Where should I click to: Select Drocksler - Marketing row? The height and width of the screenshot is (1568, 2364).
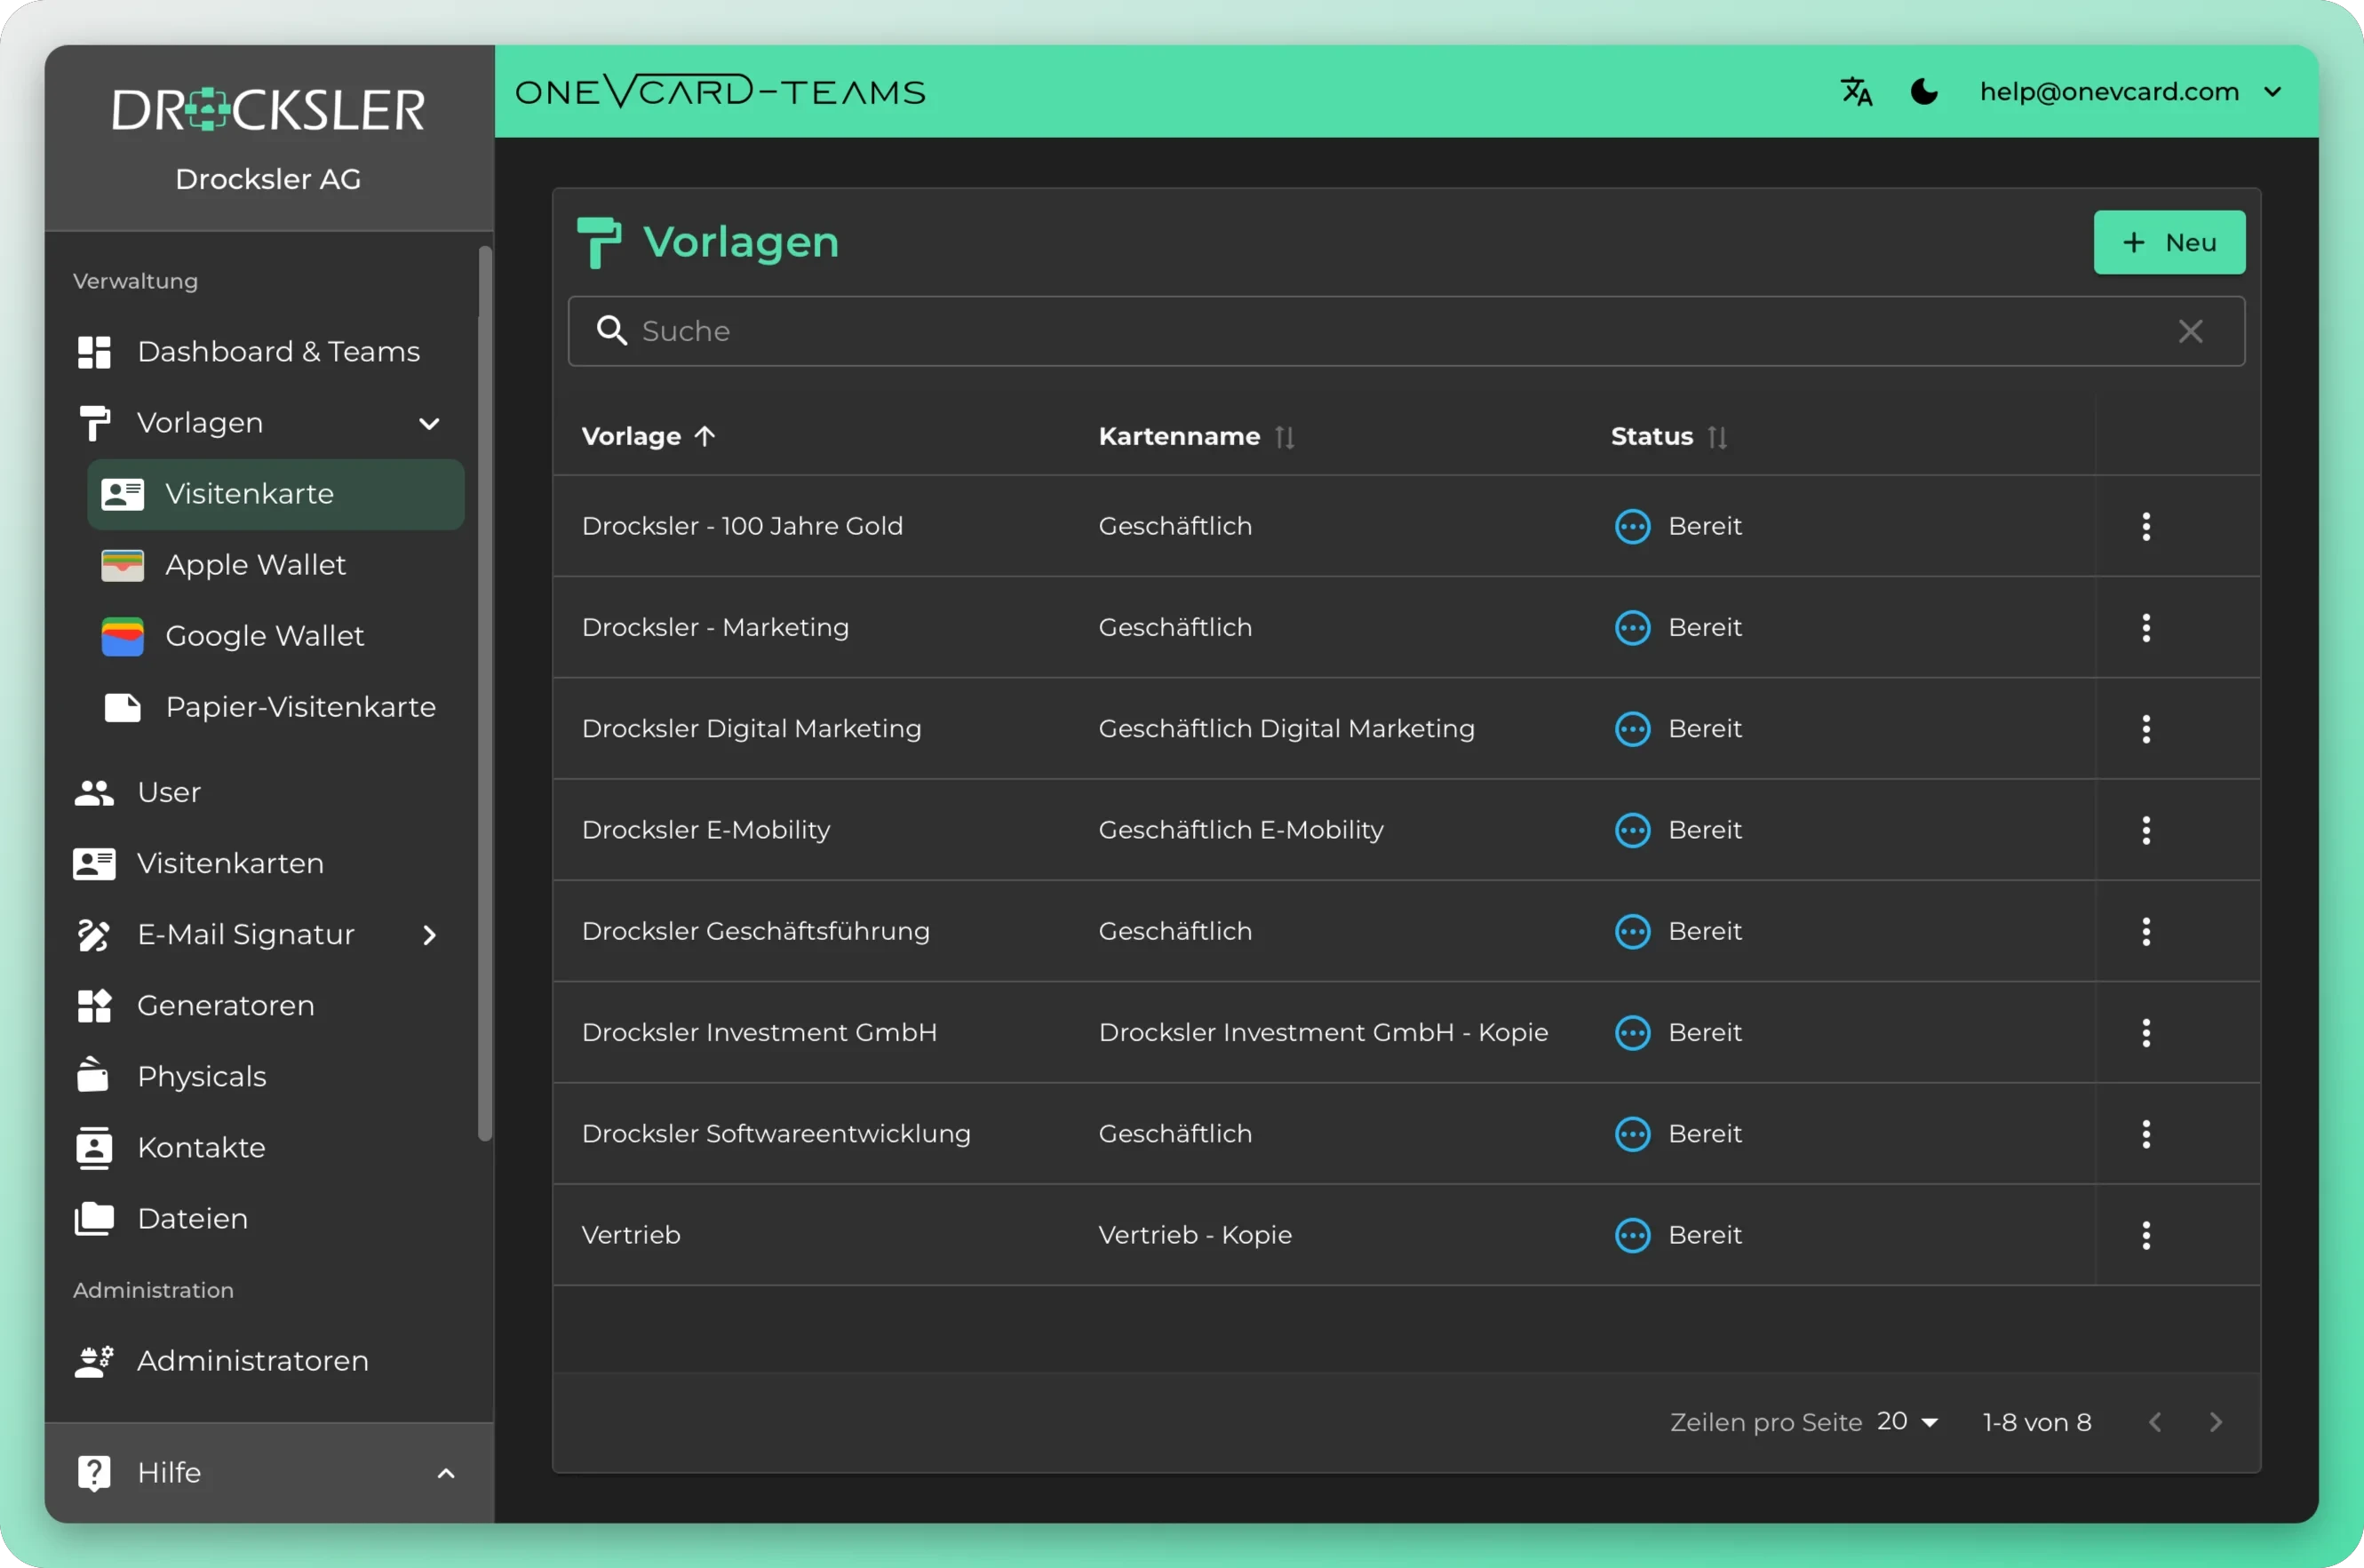pyautogui.click(x=1406, y=627)
